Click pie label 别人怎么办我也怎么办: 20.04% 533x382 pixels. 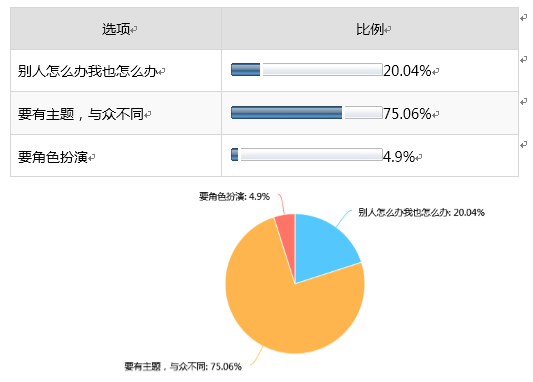pyautogui.click(x=422, y=212)
